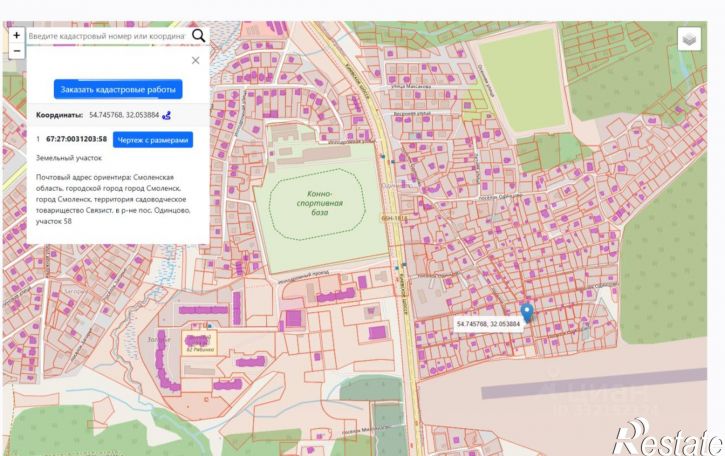Click the blue location pin marker
This screenshot has height=456, width=725.
[527, 313]
